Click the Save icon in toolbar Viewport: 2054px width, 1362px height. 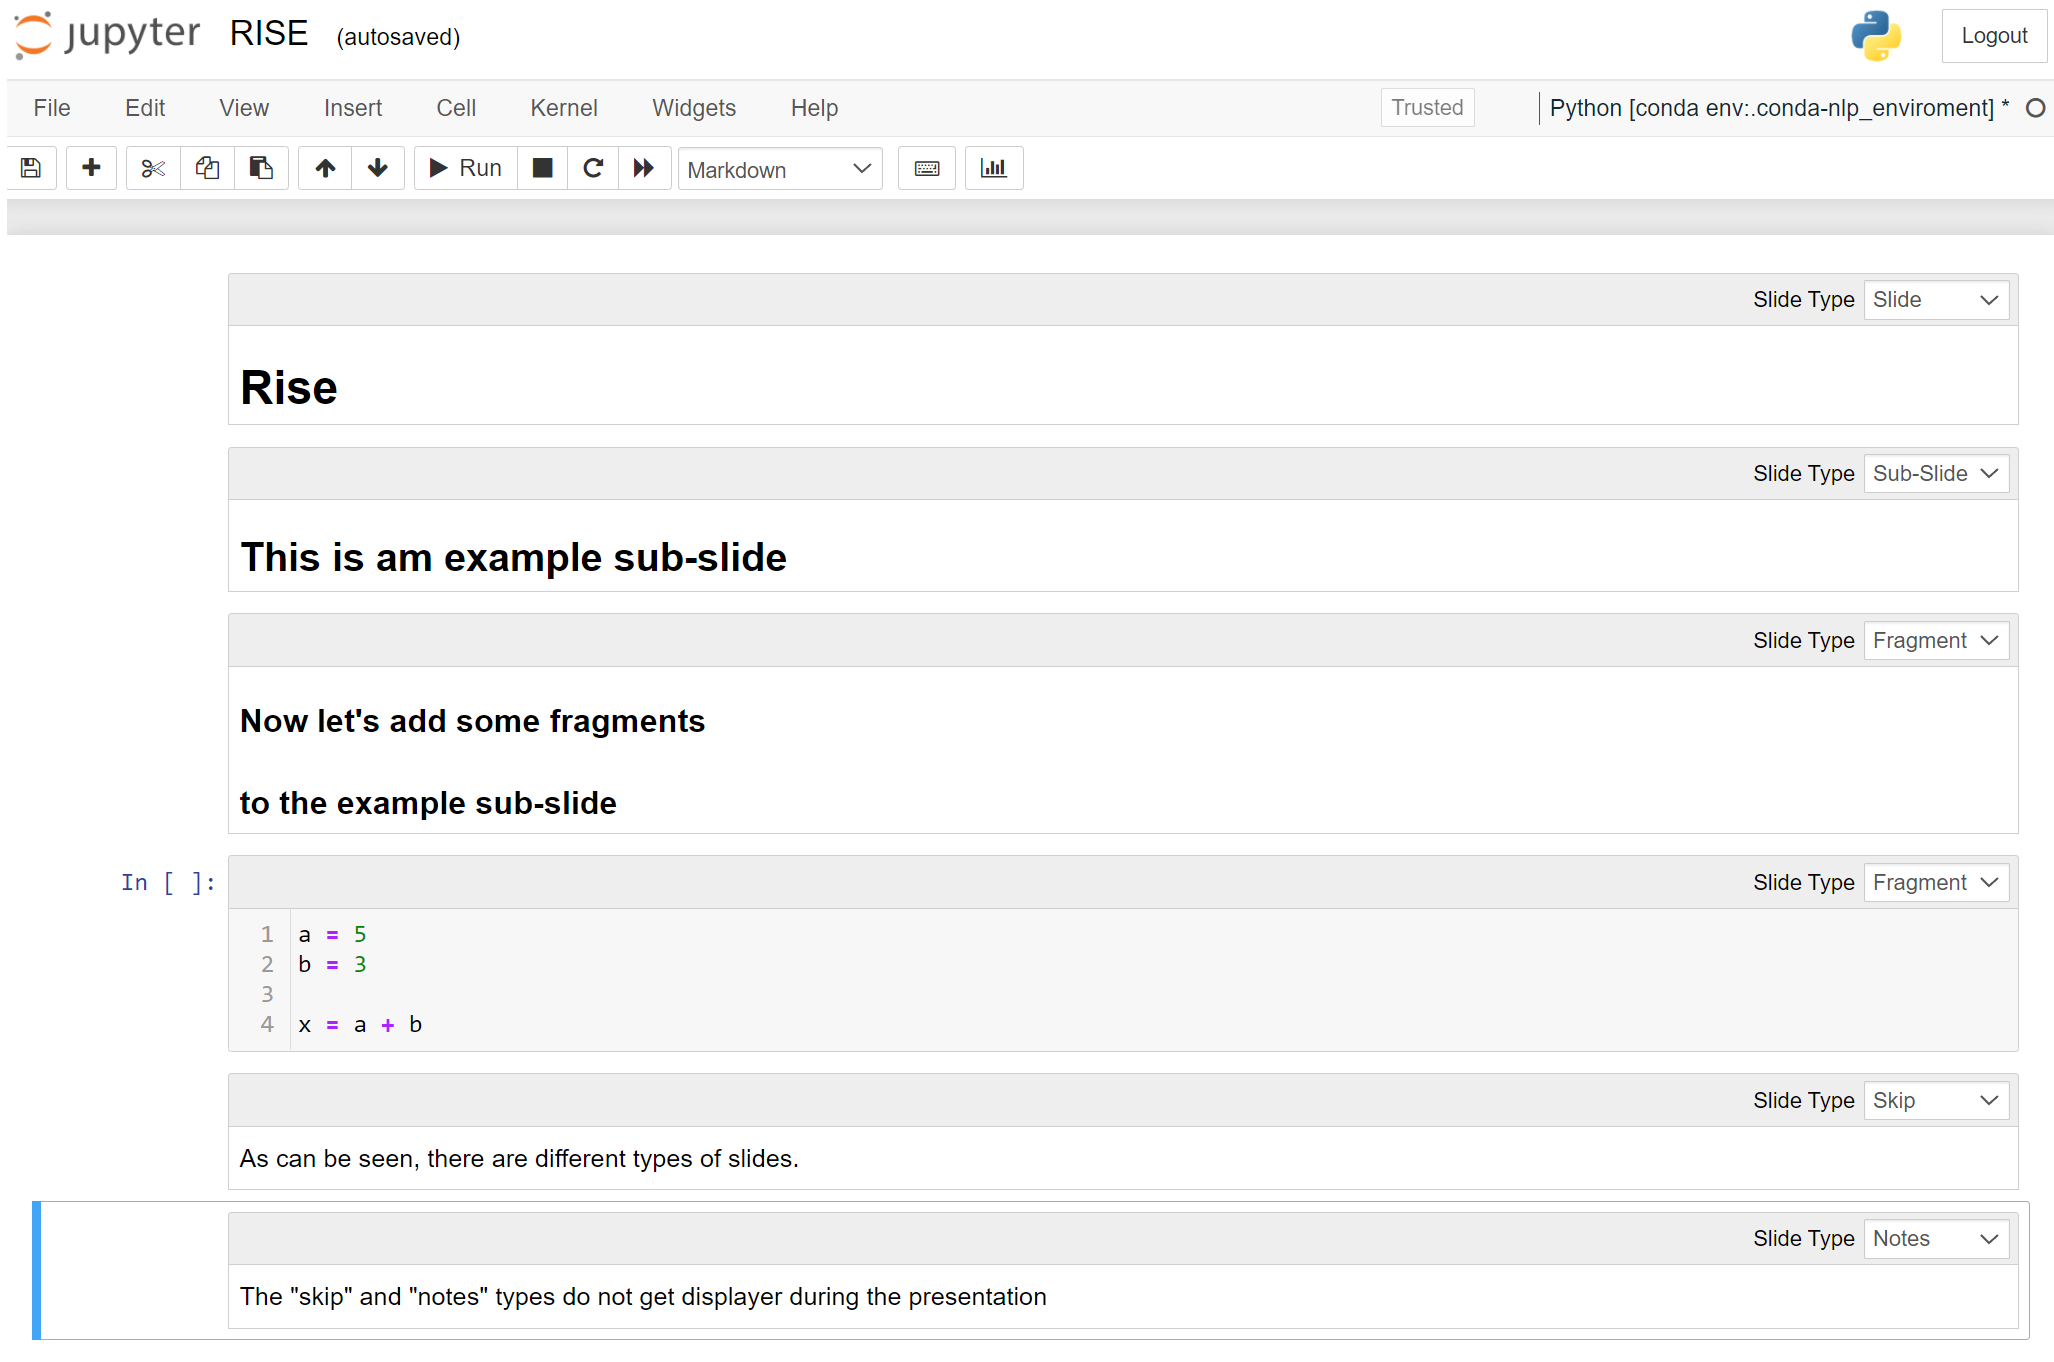pyautogui.click(x=27, y=167)
